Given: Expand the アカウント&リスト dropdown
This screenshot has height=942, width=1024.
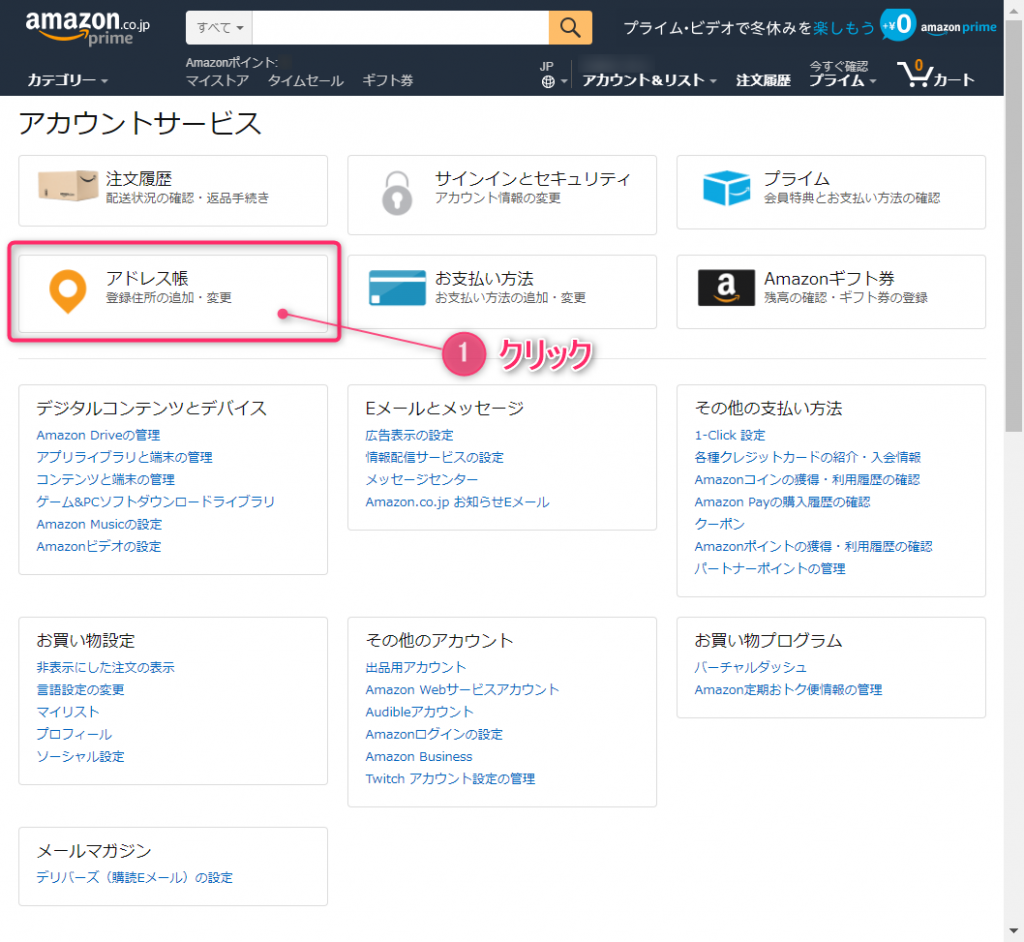Looking at the screenshot, I should pos(650,80).
